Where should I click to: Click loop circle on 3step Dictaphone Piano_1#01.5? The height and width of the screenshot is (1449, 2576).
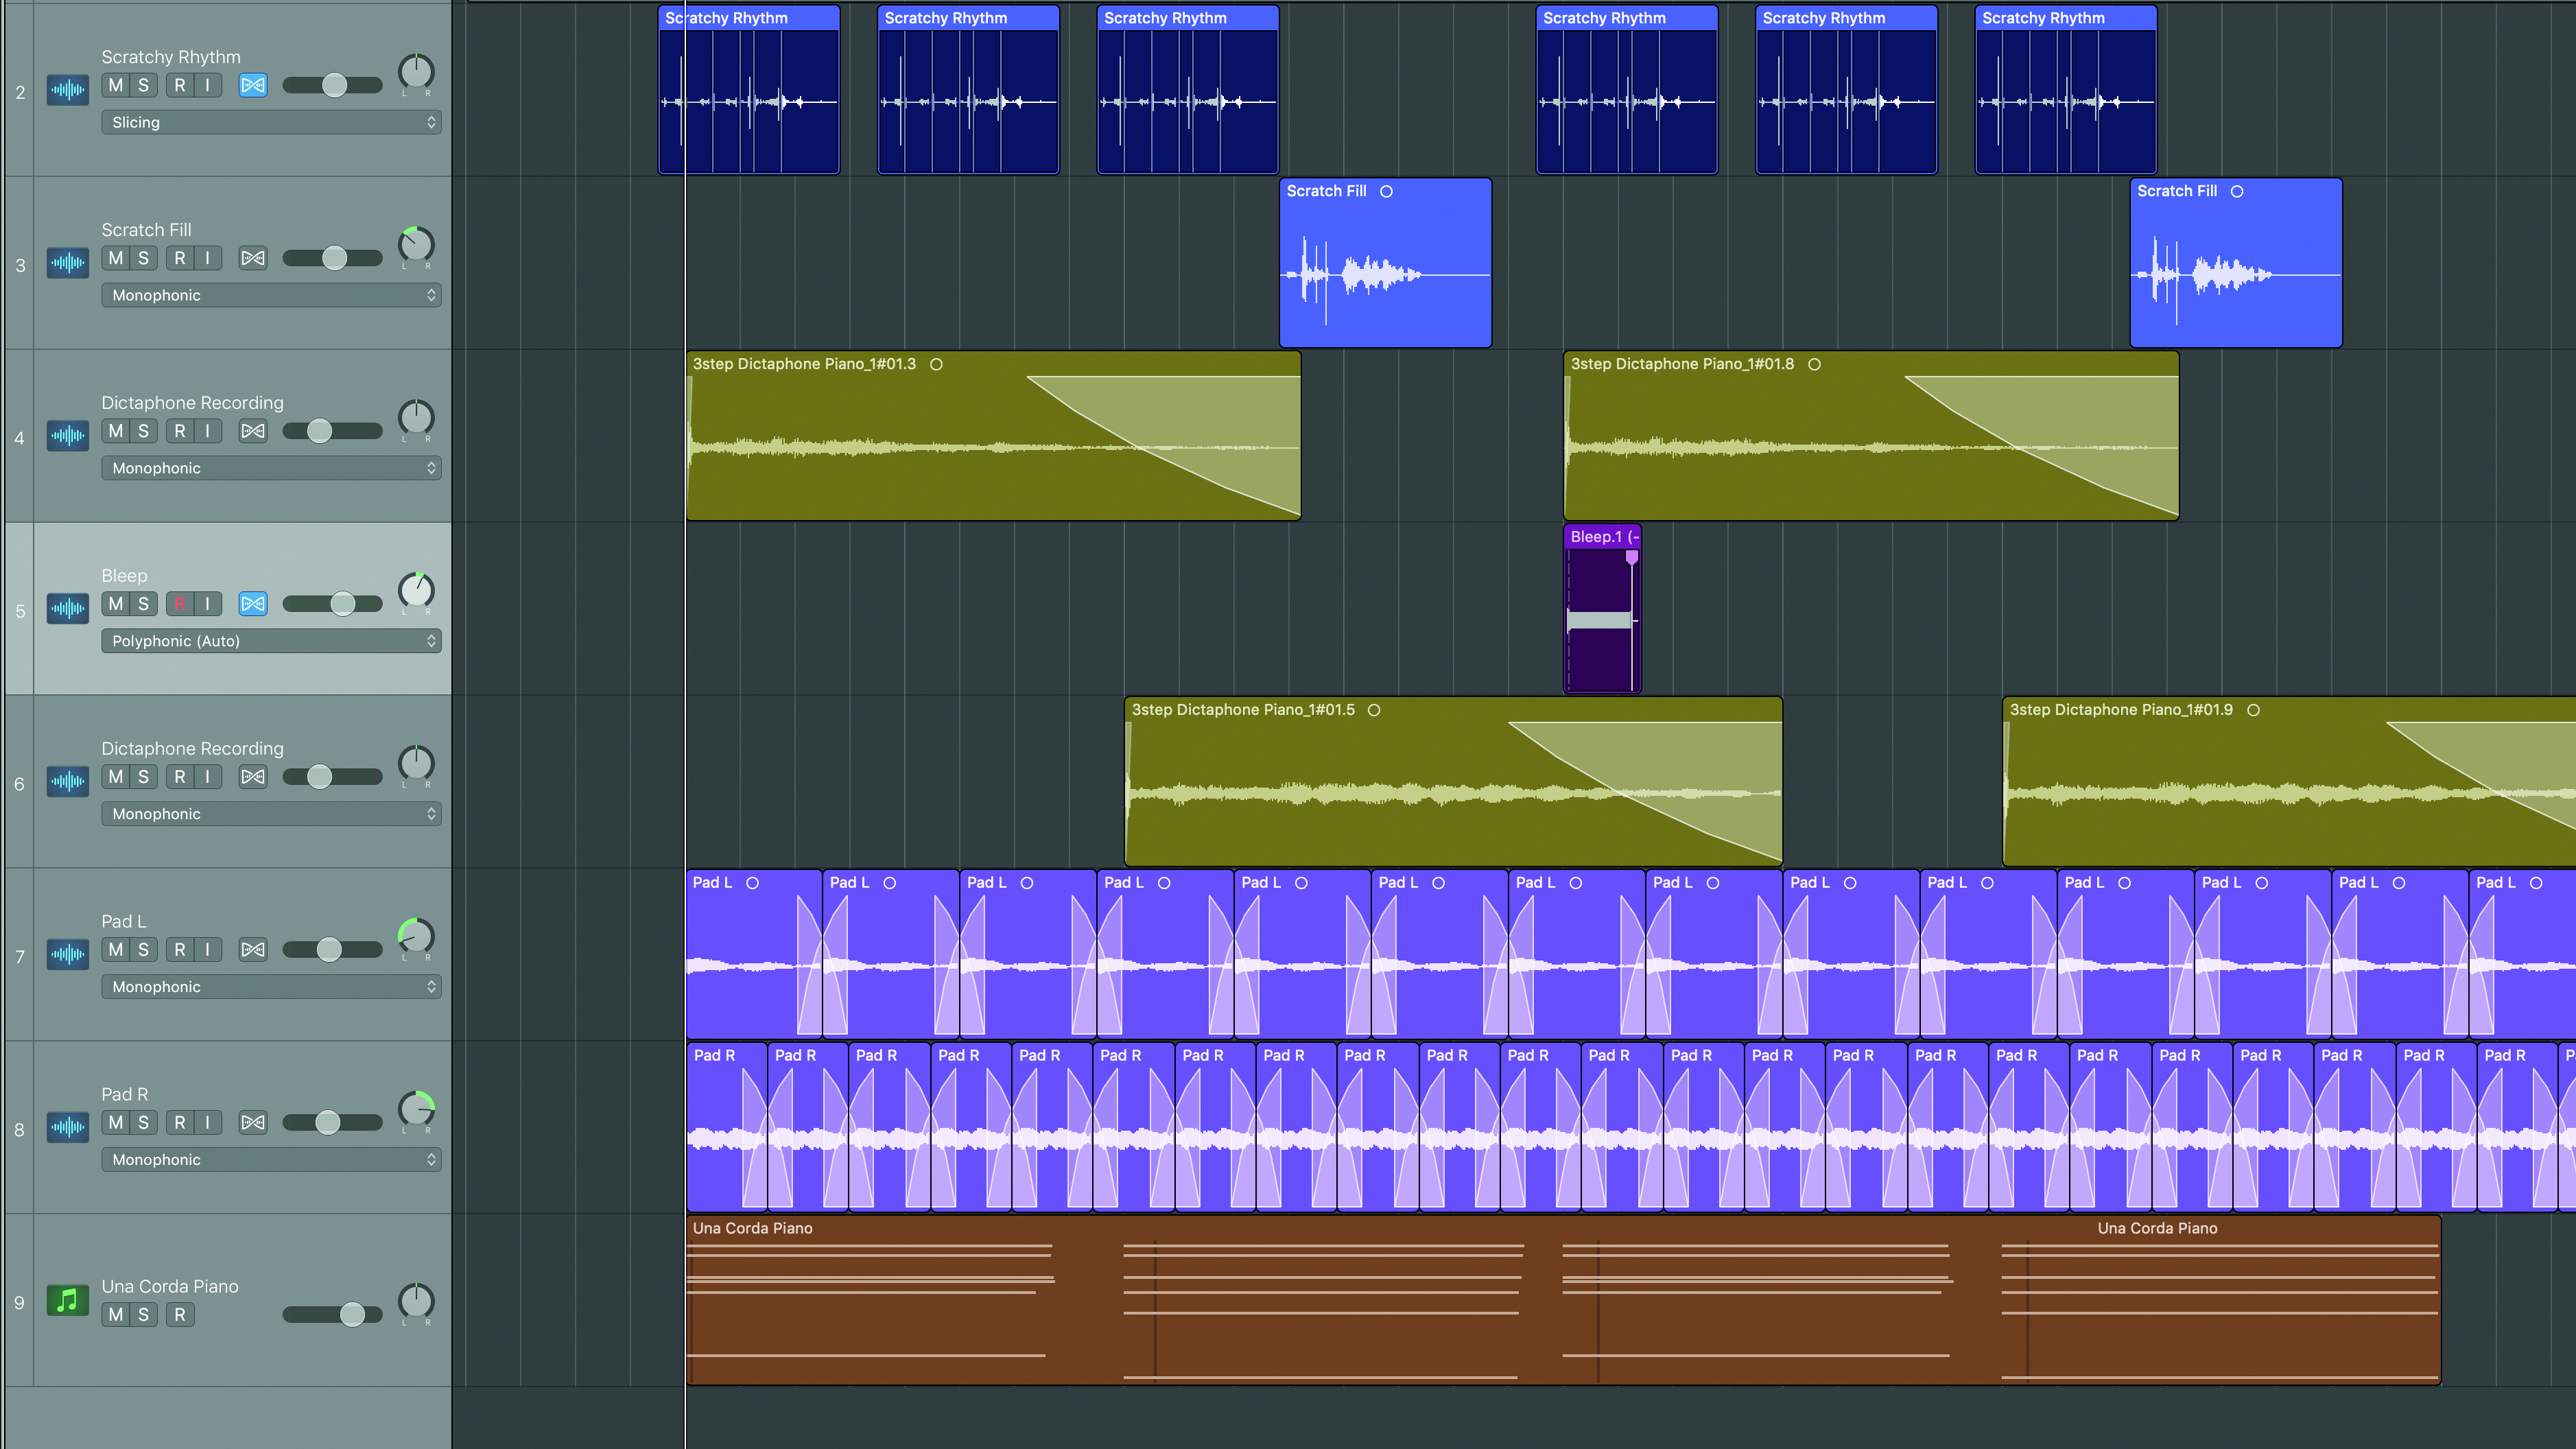click(1374, 710)
